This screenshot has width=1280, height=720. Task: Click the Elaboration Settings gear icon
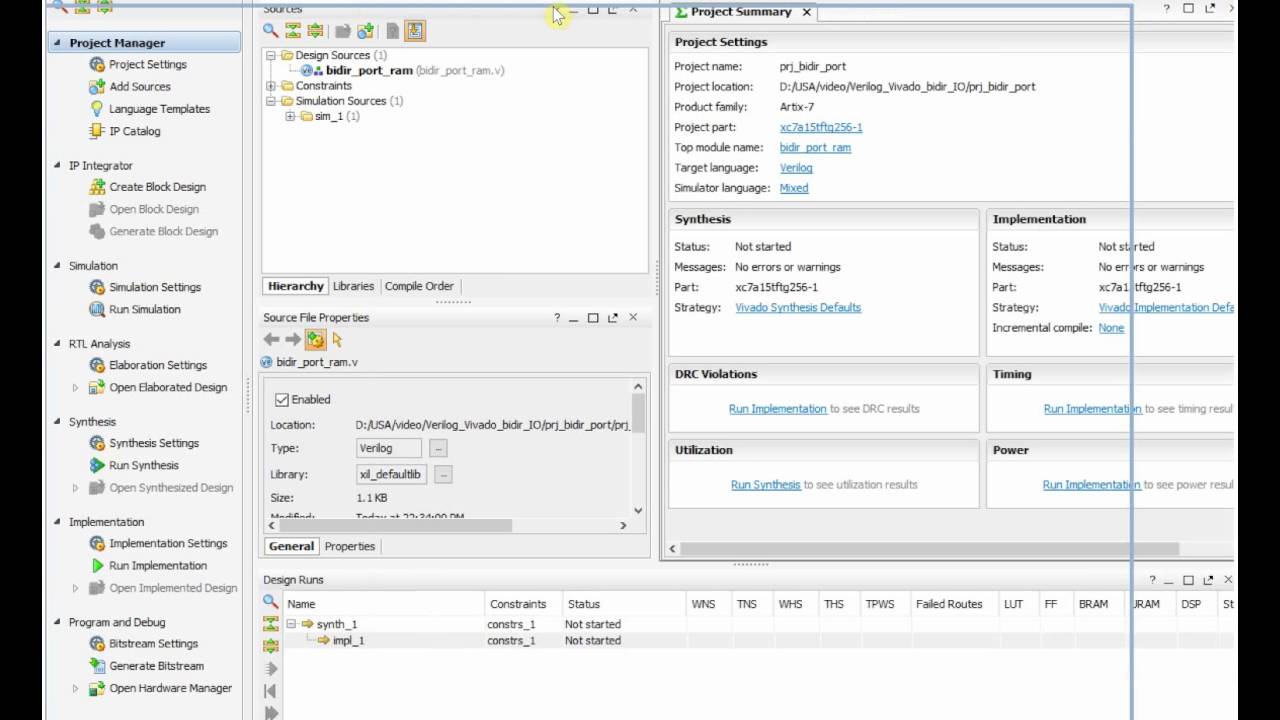coord(97,365)
